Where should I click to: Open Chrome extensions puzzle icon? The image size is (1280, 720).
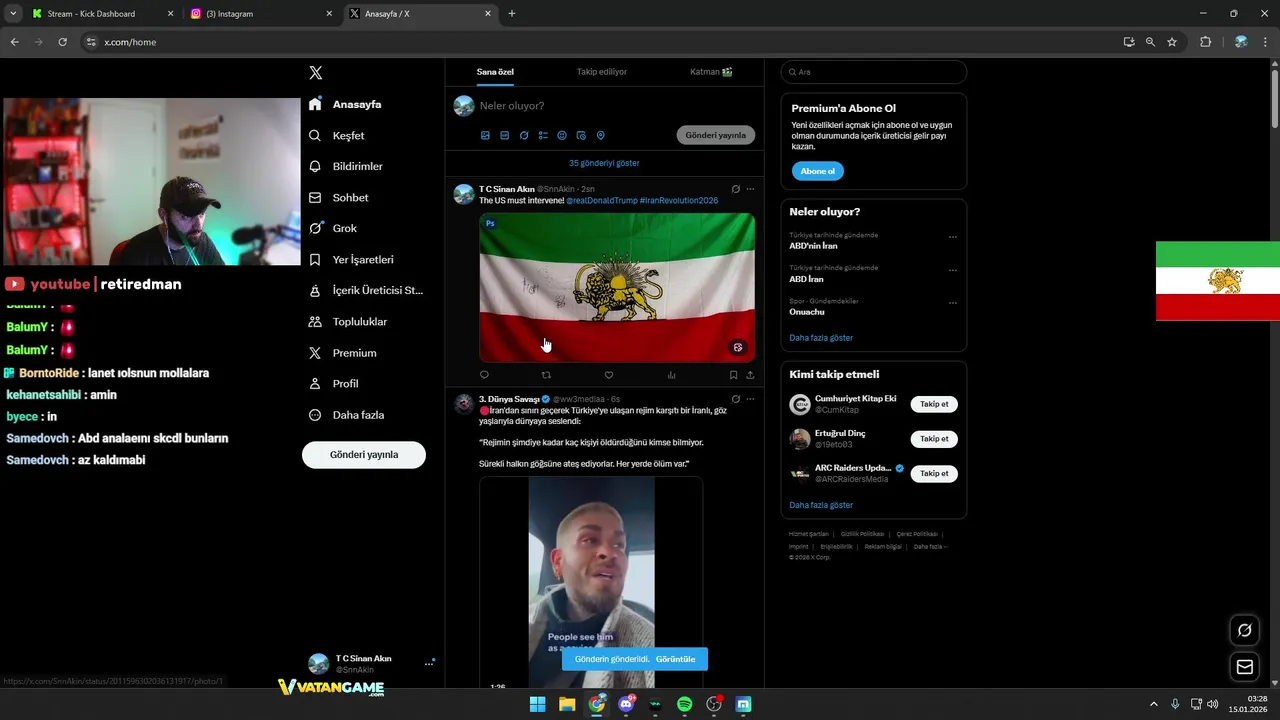click(1205, 42)
